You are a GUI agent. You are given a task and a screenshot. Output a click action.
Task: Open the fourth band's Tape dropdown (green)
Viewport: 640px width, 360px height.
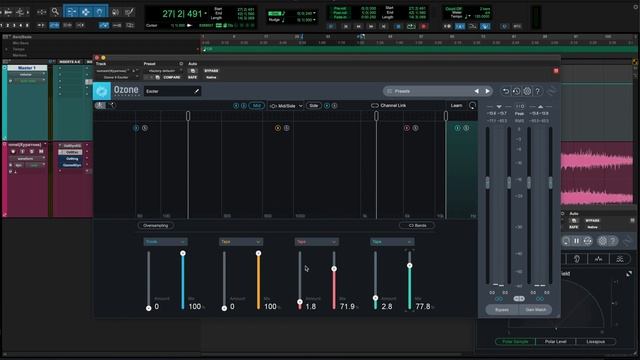[392, 242]
